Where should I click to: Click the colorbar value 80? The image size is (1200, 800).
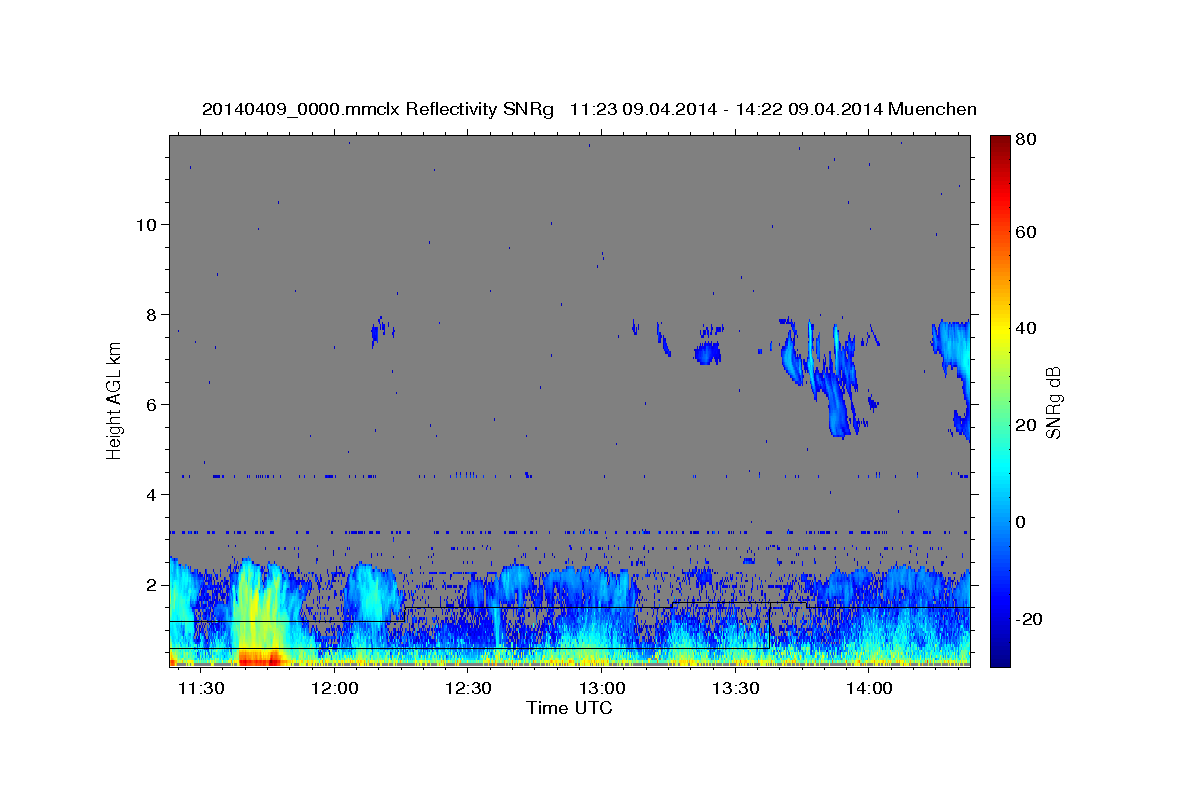[x=1025, y=139]
